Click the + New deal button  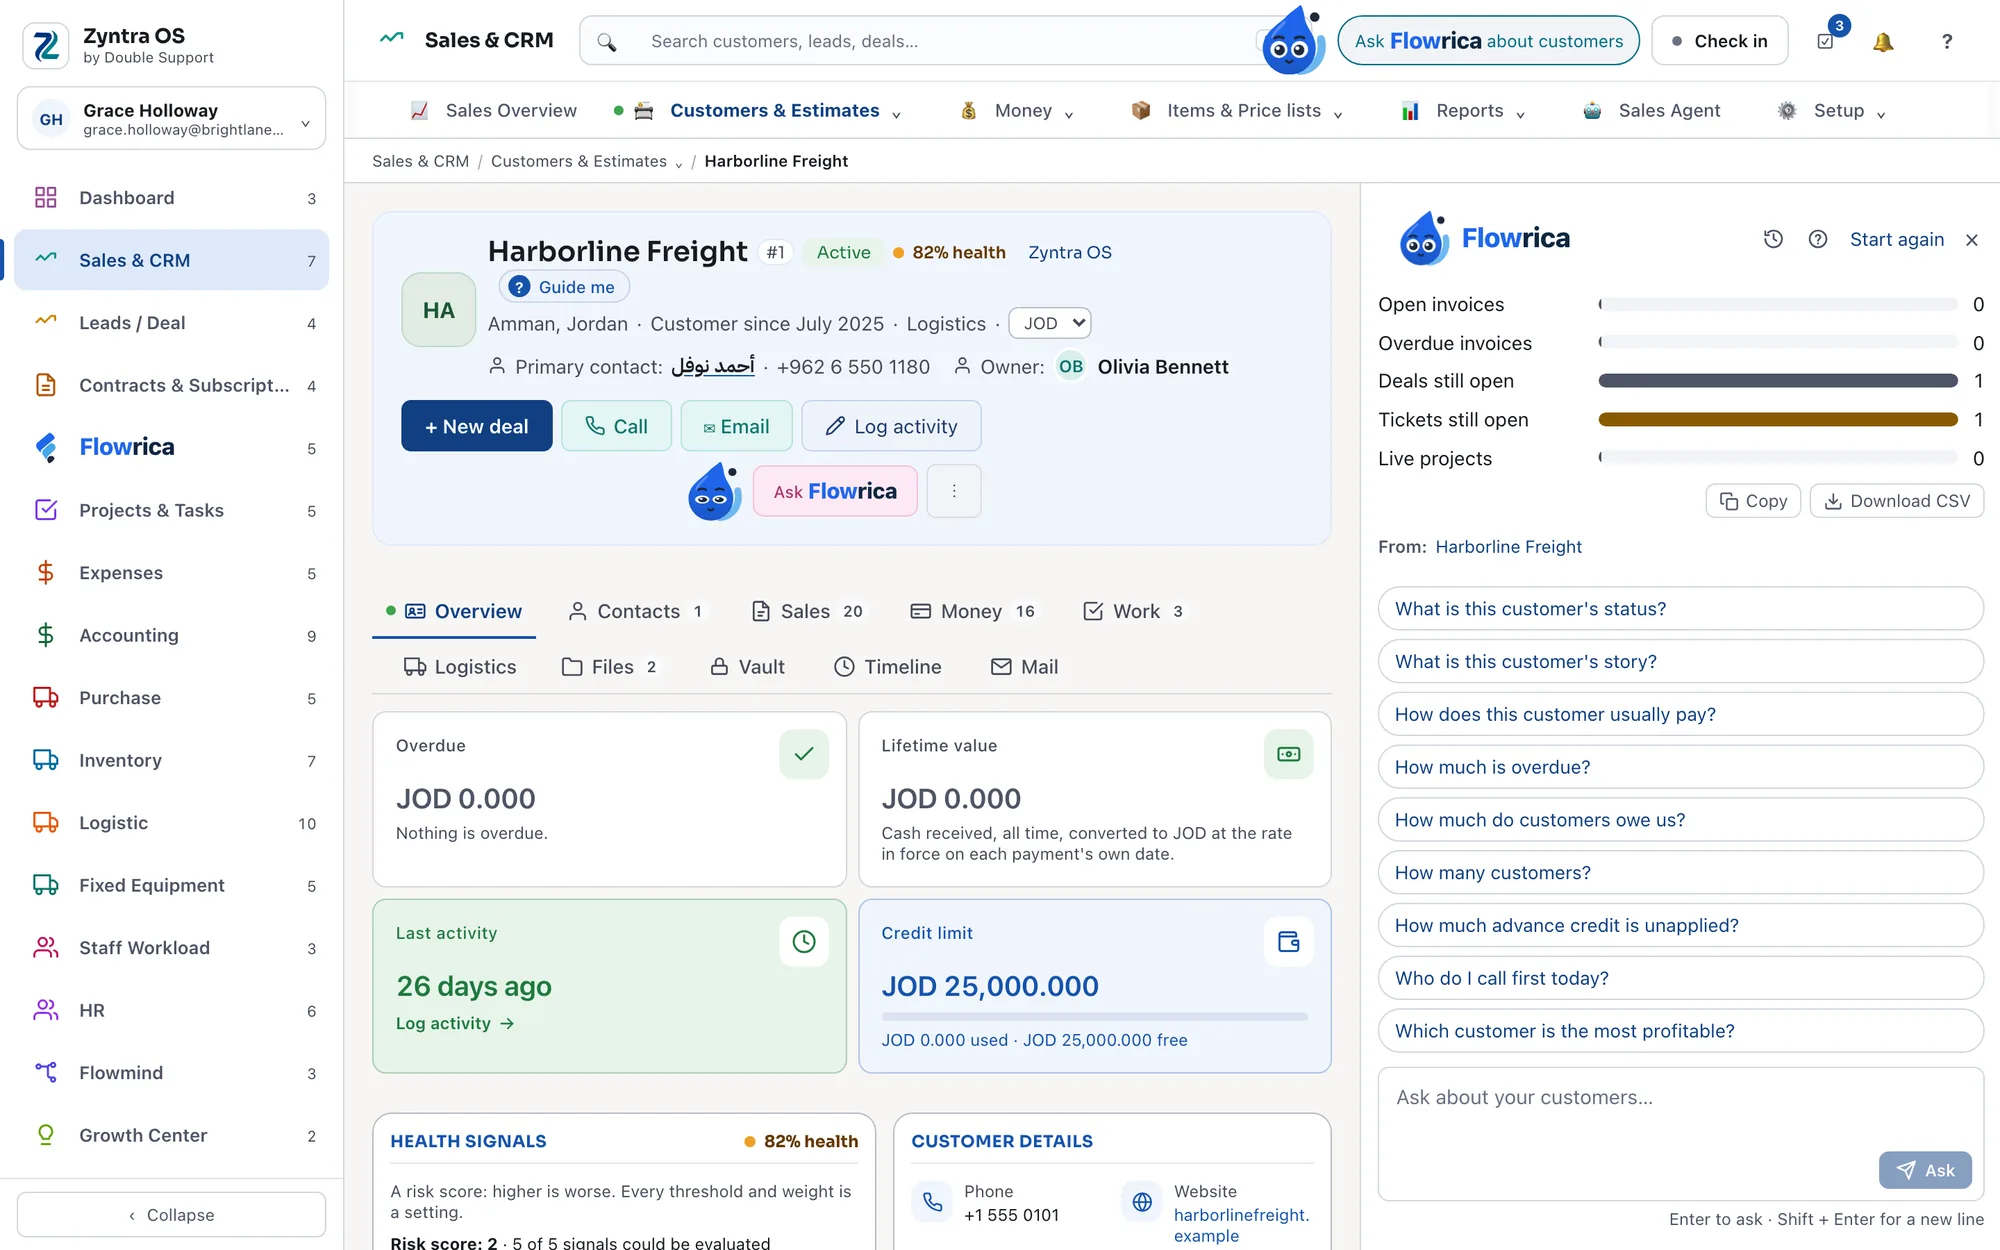(x=477, y=426)
